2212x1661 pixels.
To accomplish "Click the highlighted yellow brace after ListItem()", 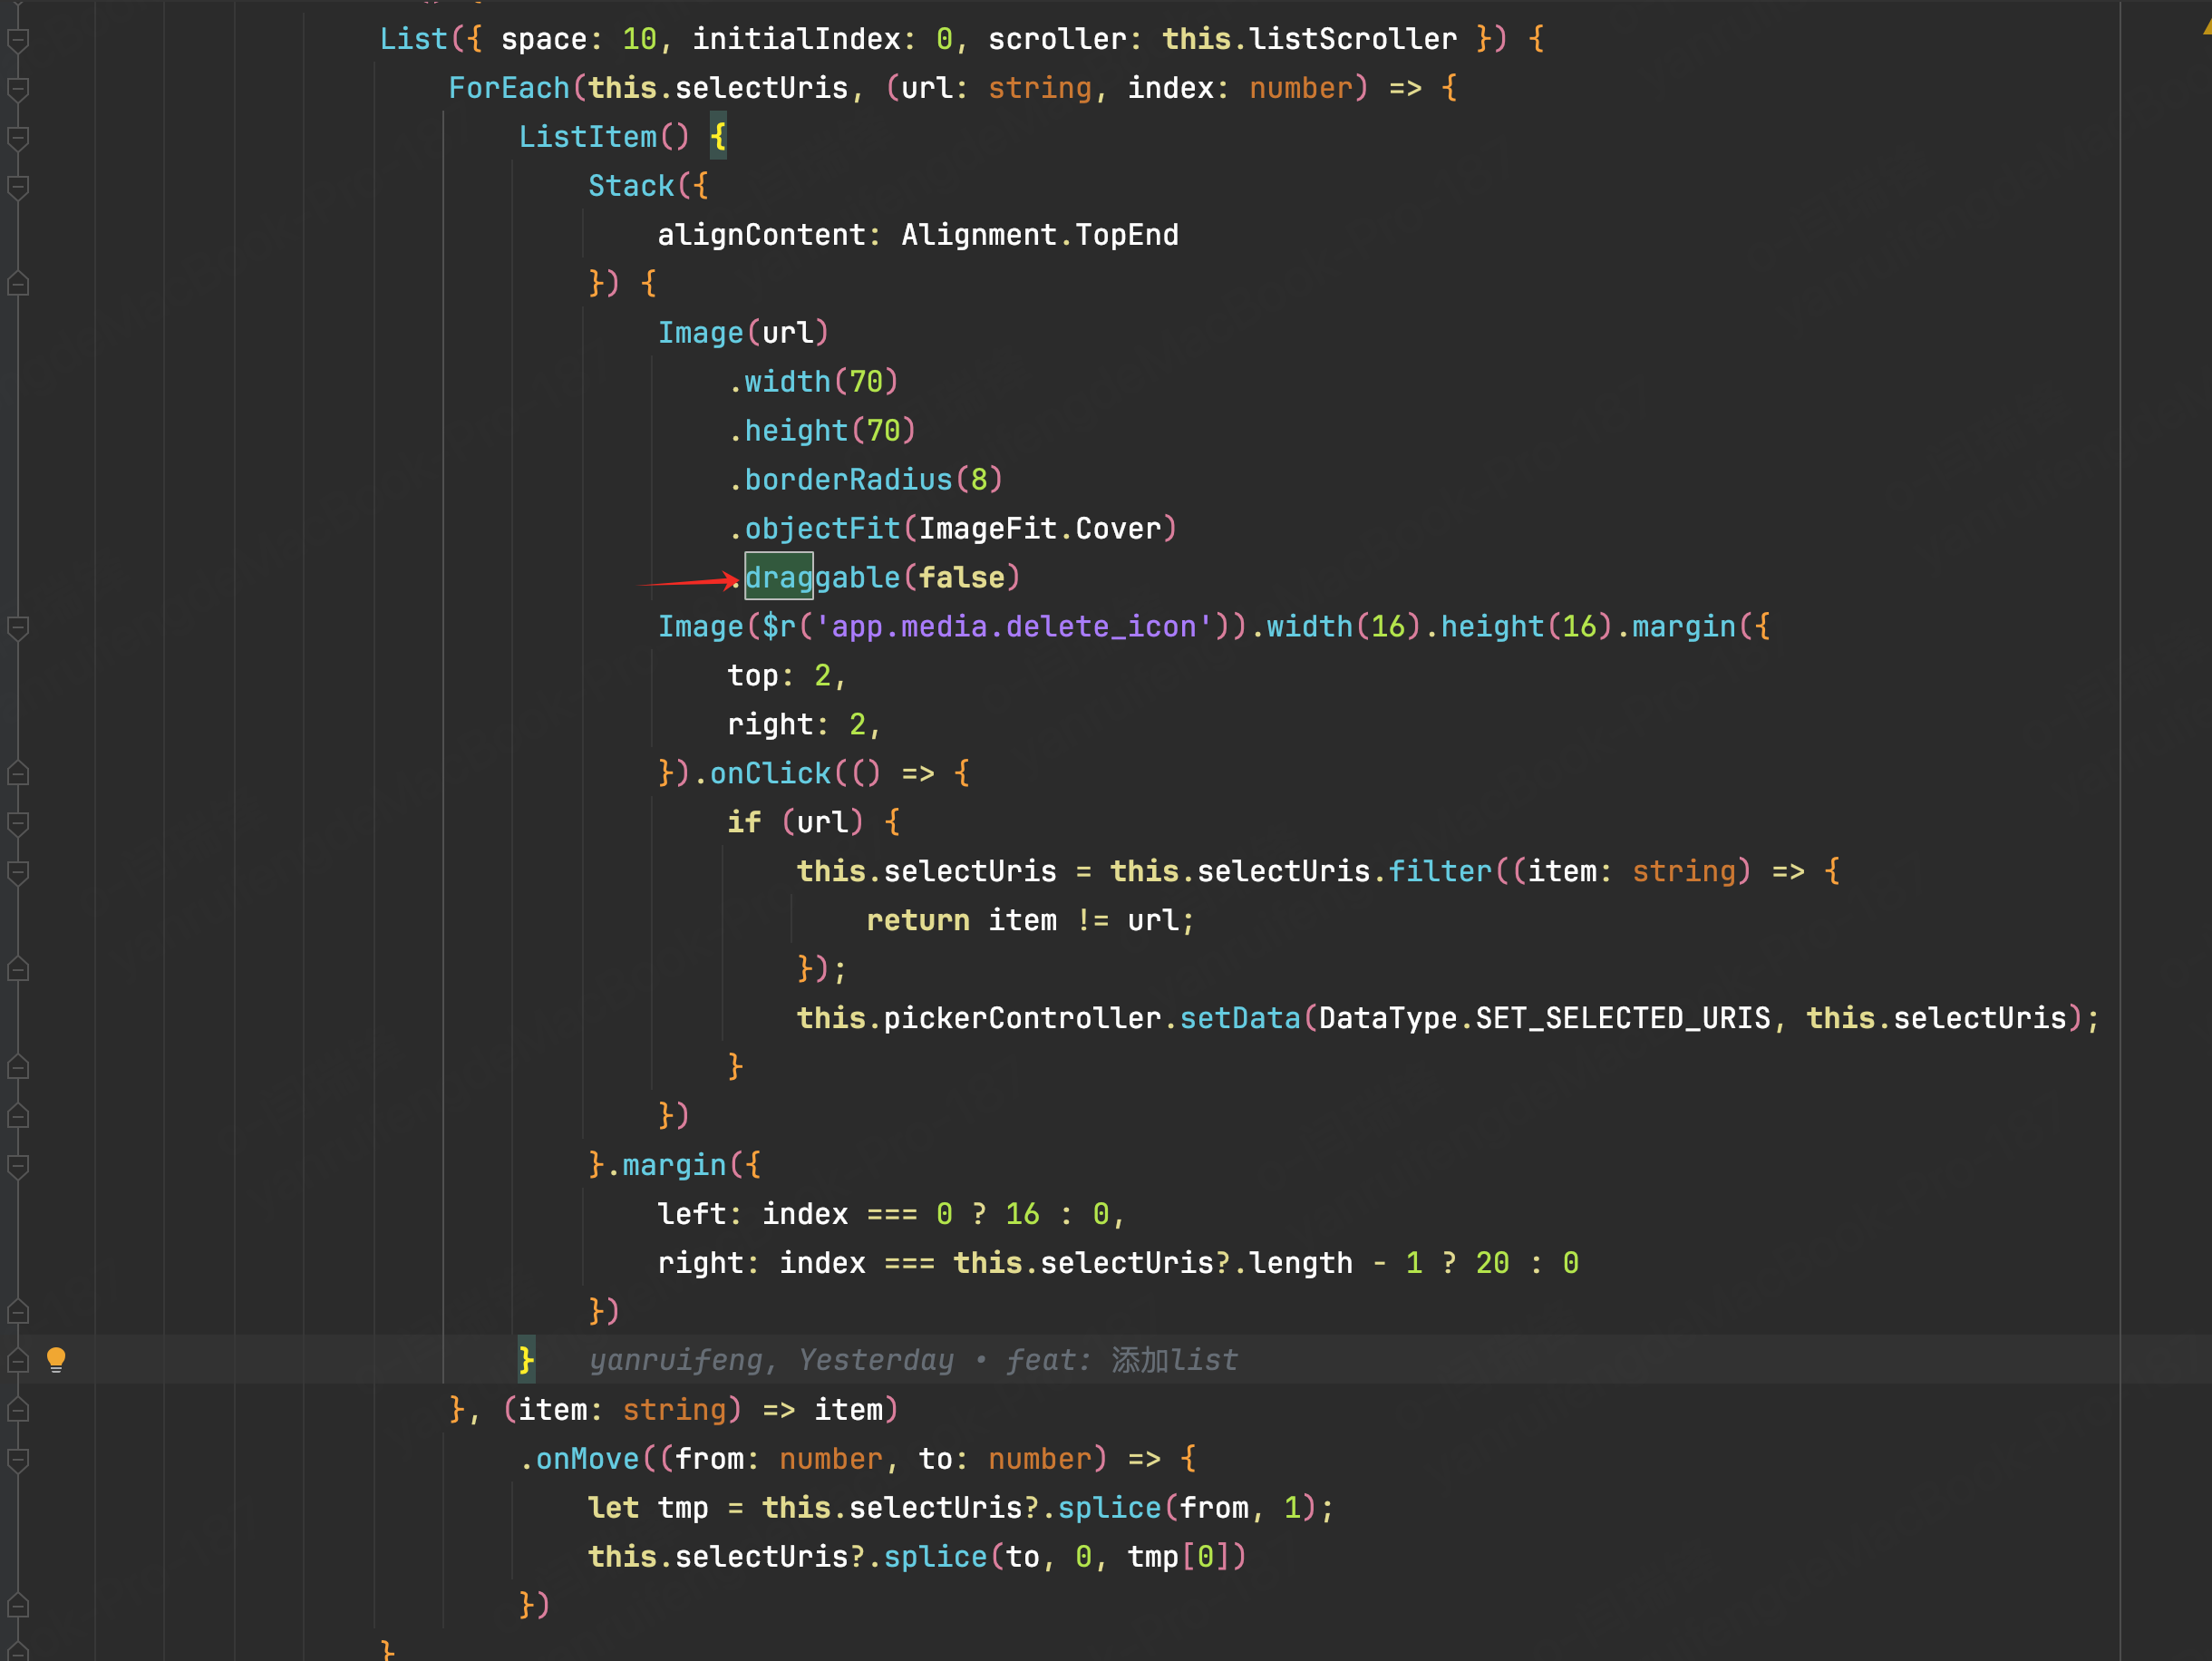I will pos(718,138).
